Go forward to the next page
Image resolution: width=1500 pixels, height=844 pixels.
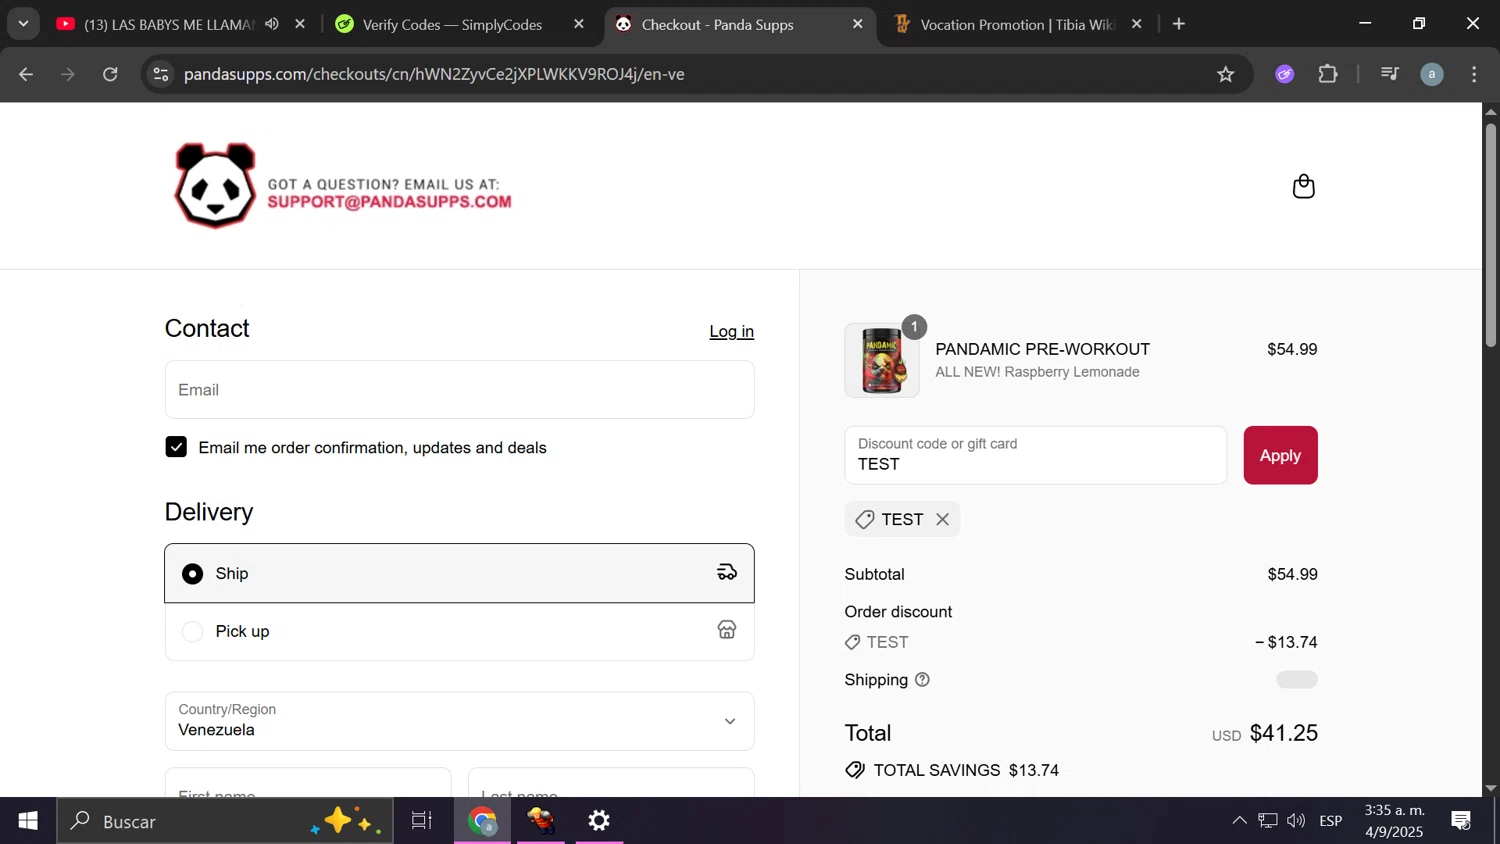68,74
